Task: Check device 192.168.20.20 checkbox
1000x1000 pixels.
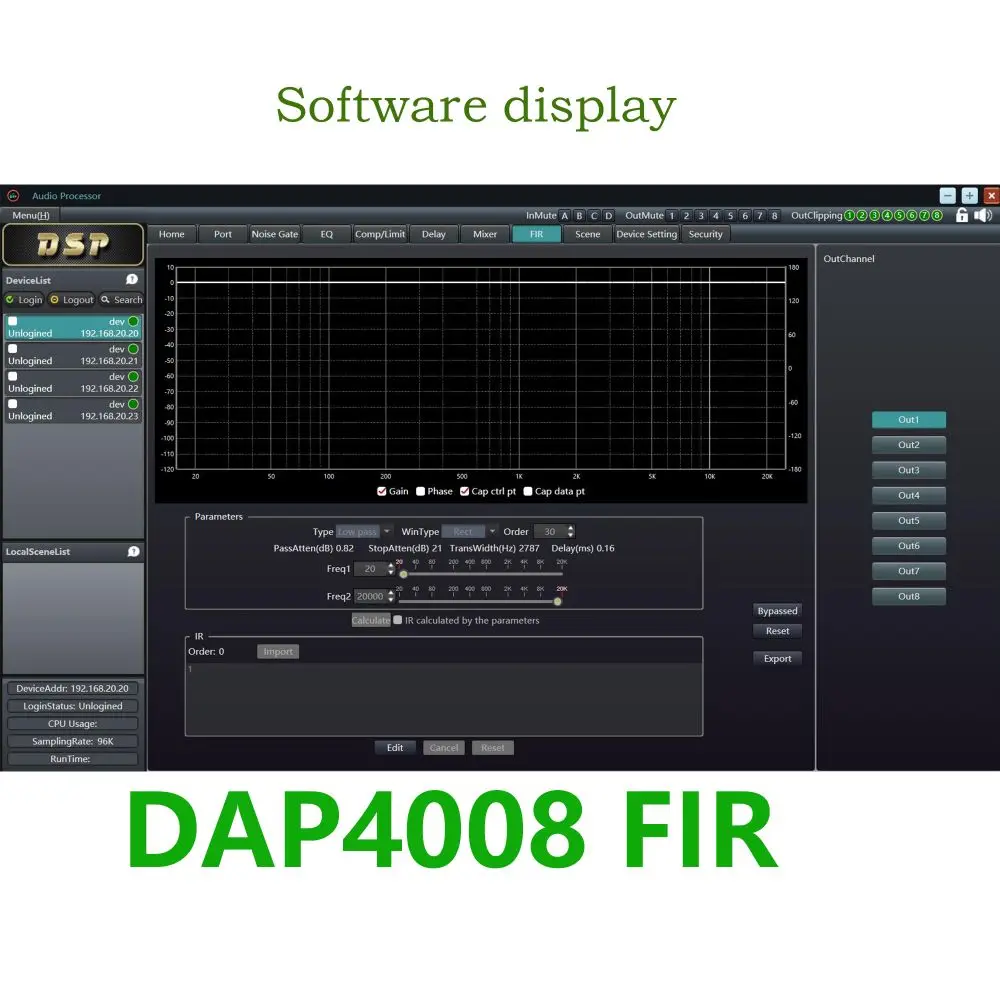Action: click(13, 321)
